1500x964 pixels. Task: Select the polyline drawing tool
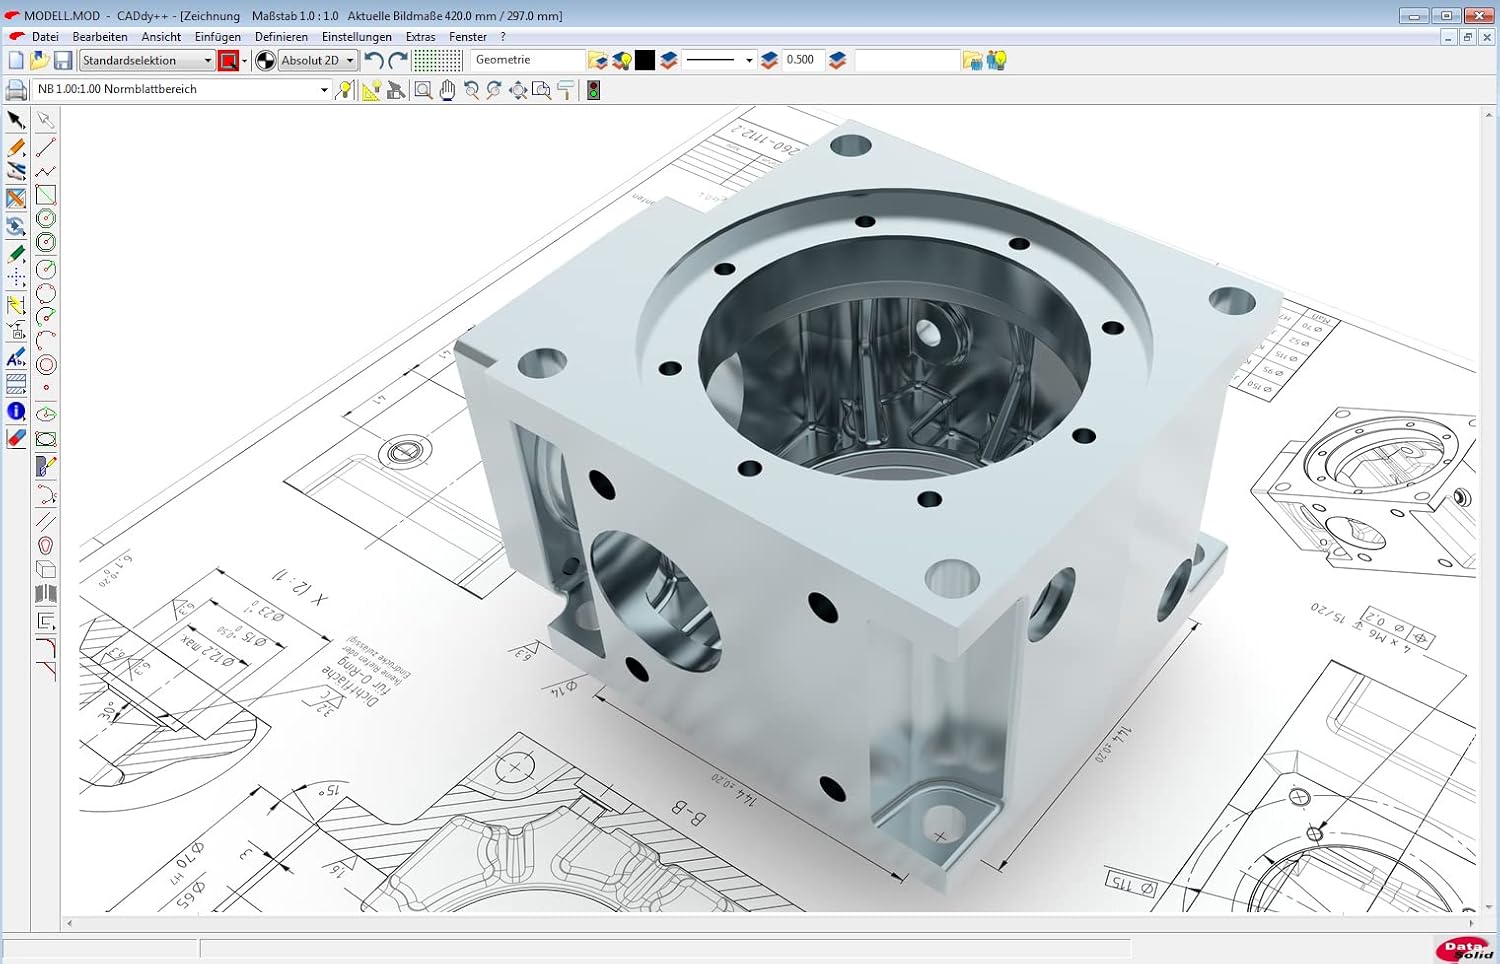pos(46,172)
